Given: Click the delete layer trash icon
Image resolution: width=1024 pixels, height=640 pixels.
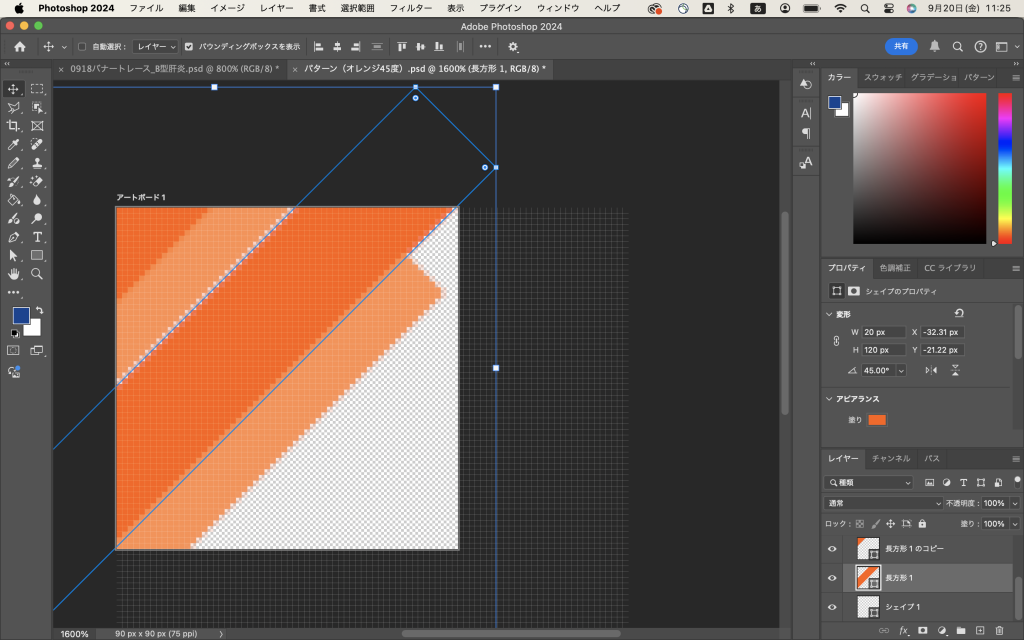Looking at the screenshot, I should pos(999,630).
